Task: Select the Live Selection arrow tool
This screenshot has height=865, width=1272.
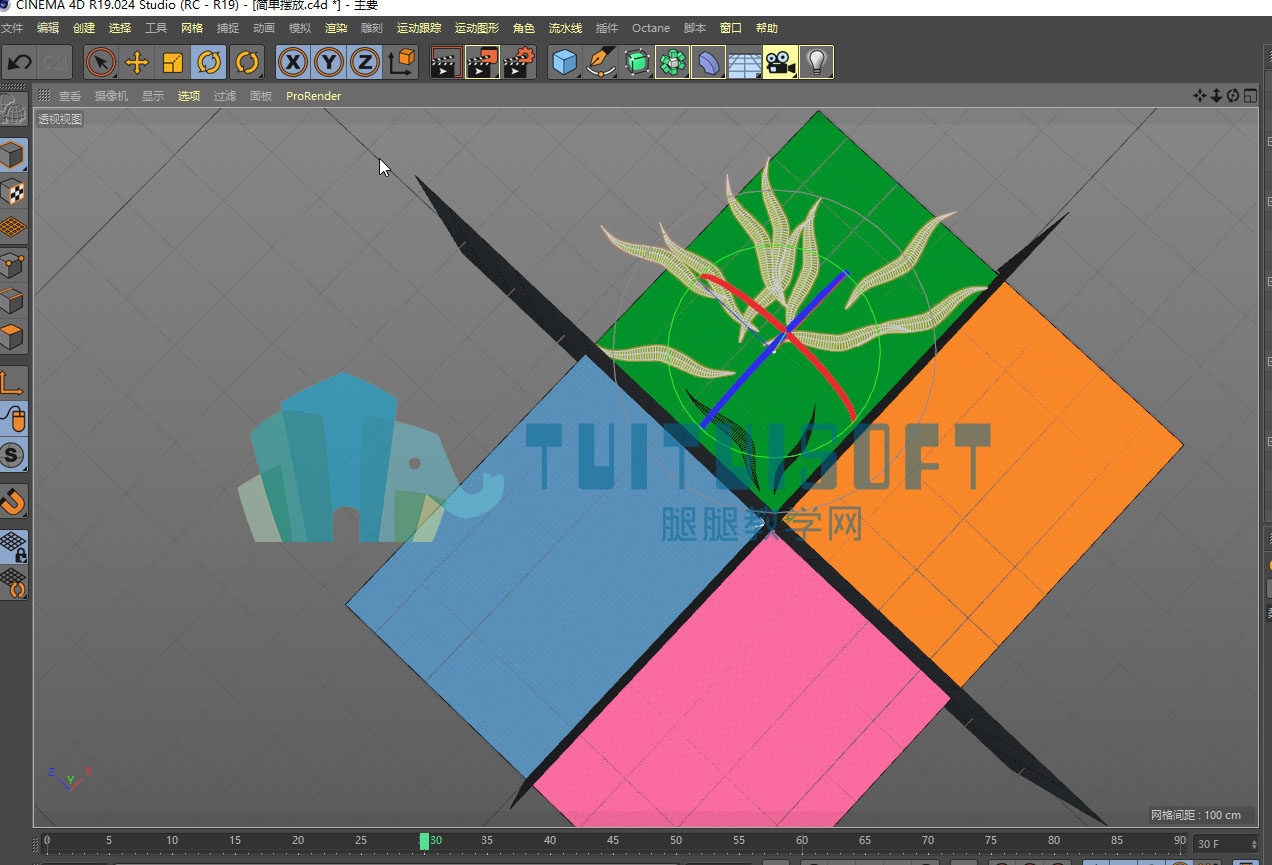Action: [101, 63]
